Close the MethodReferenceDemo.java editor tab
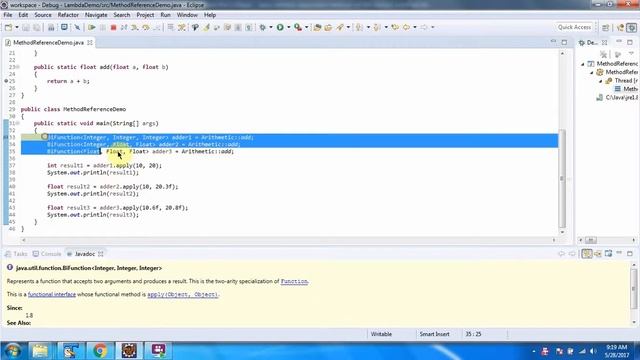This screenshot has height=360, width=640. pyautogui.click(x=90, y=42)
